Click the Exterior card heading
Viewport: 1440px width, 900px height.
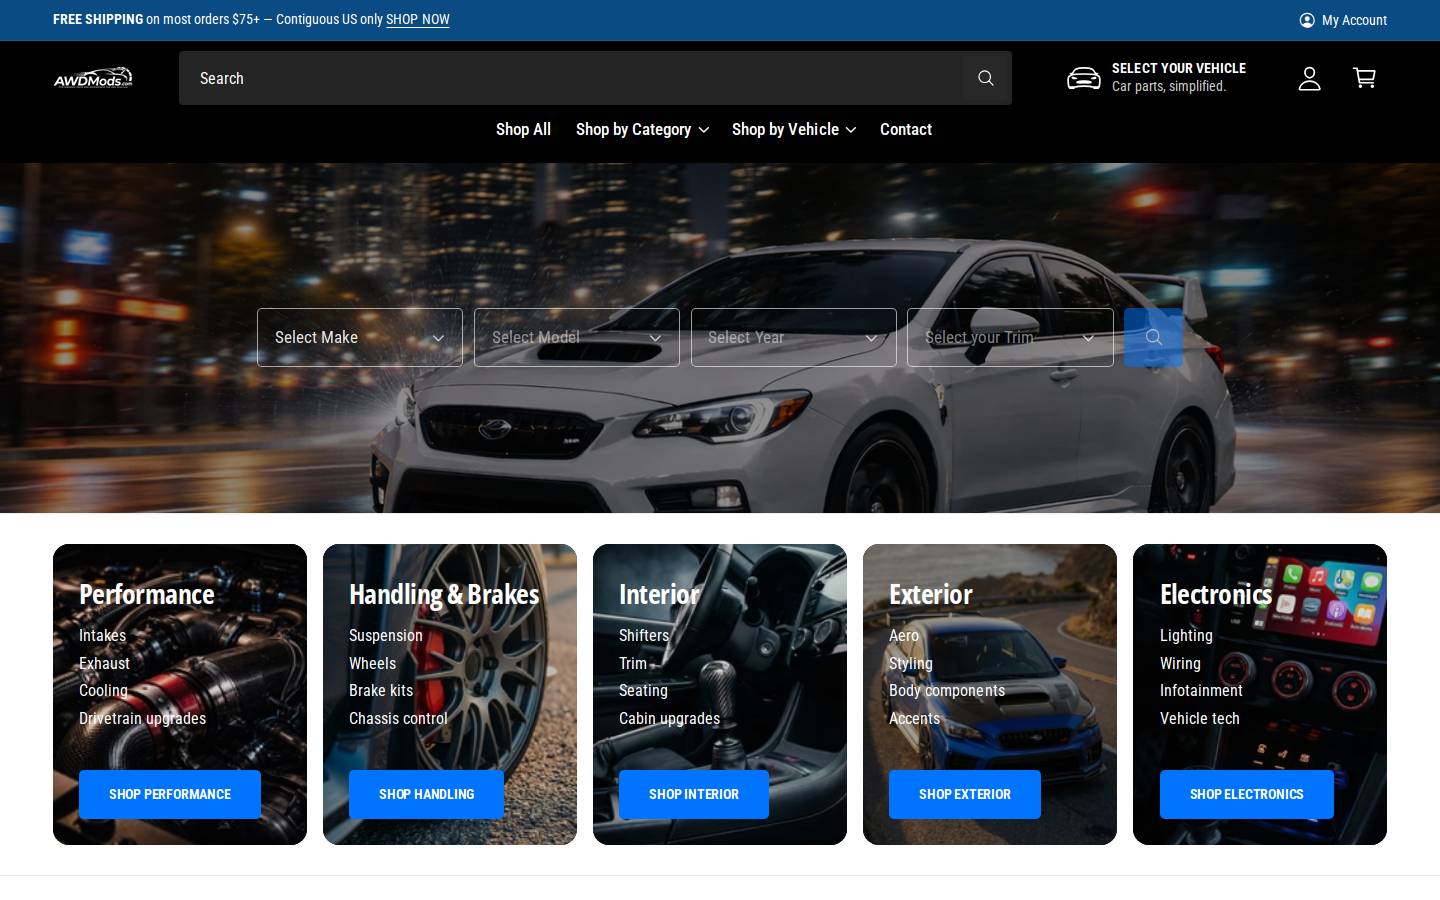click(930, 595)
